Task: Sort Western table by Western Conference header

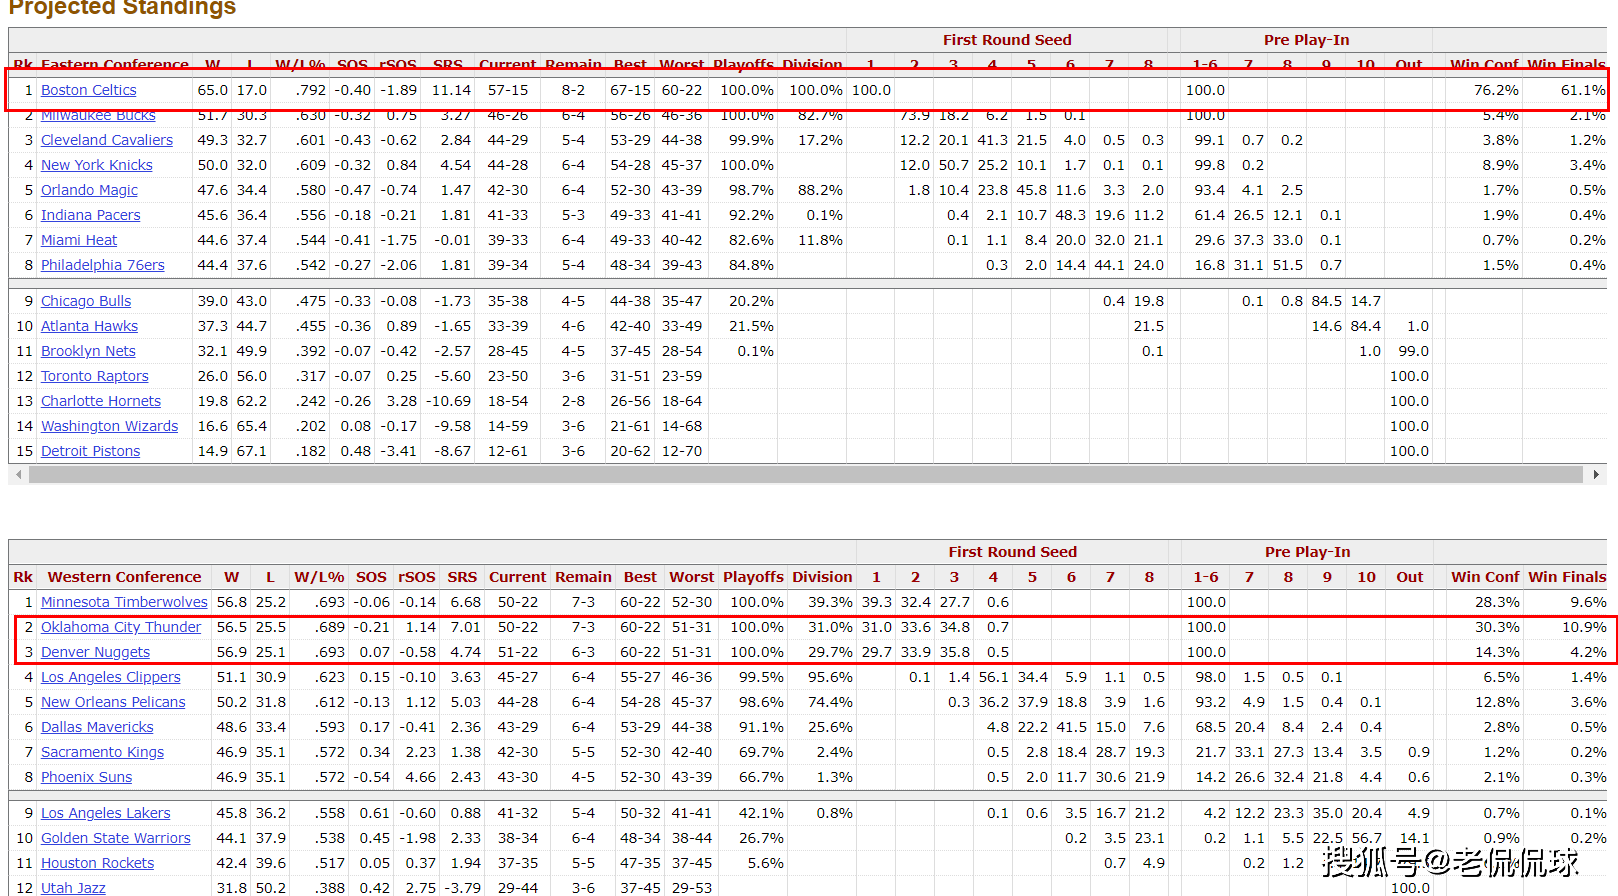Action: click(124, 577)
